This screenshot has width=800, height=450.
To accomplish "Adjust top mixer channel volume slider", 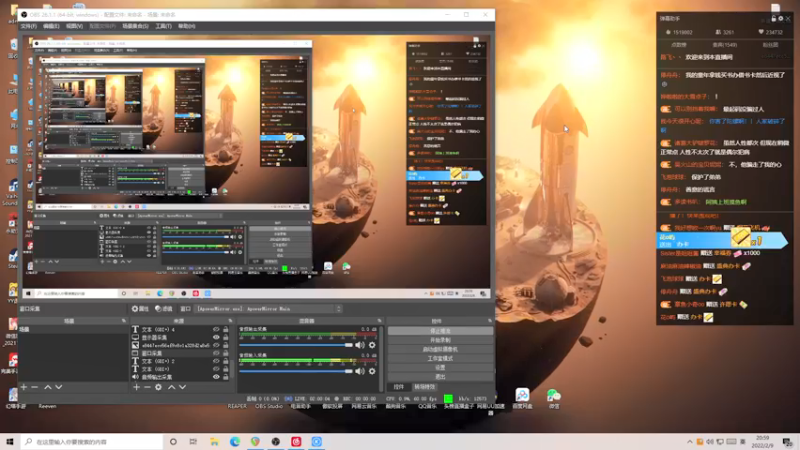I will [296, 345].
